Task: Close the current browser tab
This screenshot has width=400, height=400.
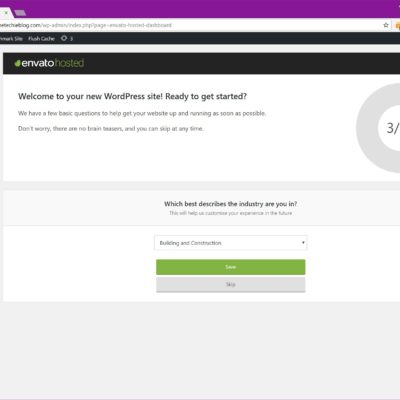Action: pos(6,13)
